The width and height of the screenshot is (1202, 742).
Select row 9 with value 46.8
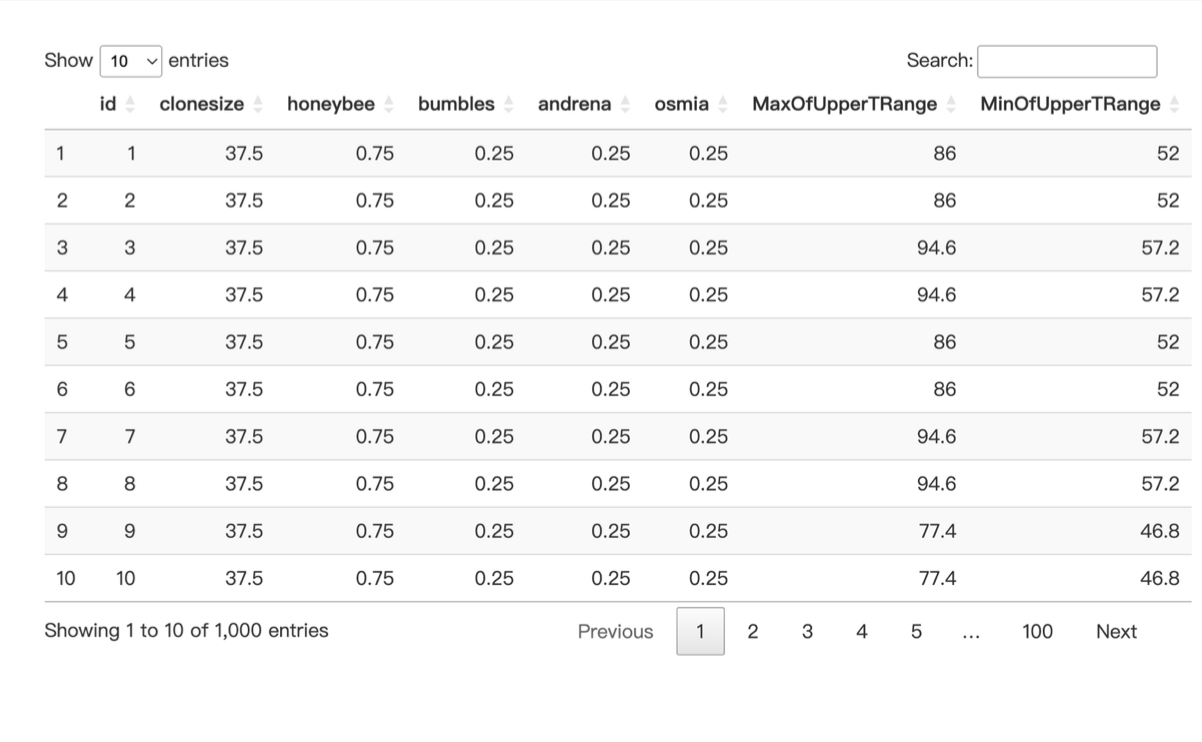pos(618,531)
